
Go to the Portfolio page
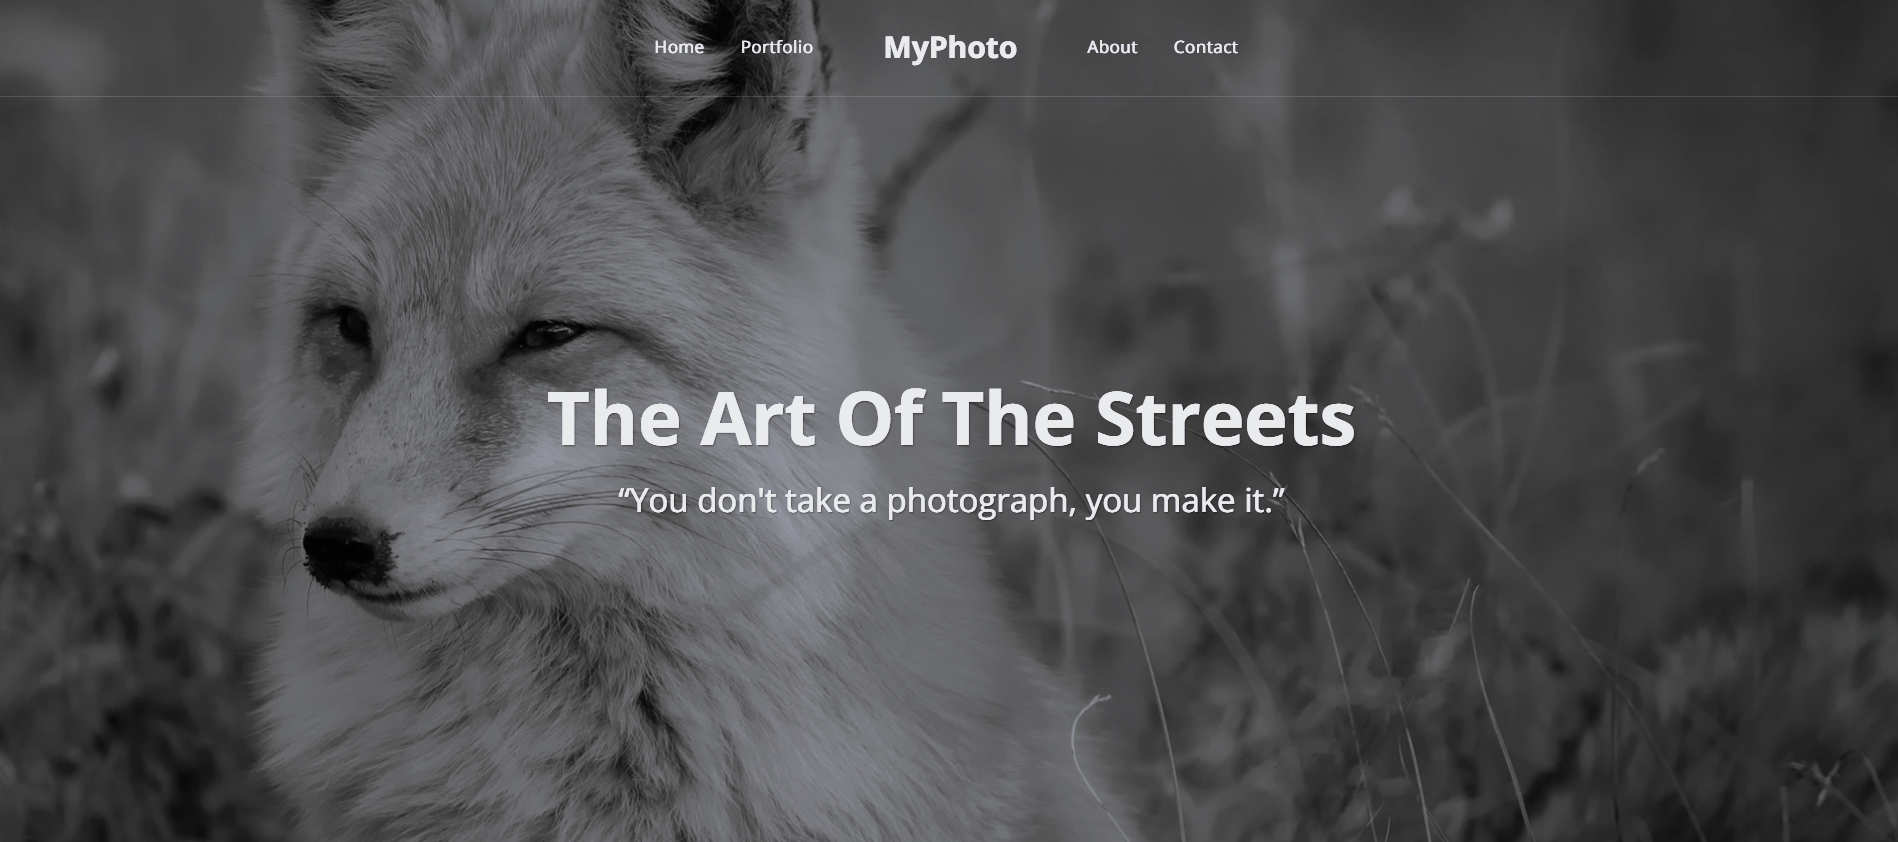(777, 47)
